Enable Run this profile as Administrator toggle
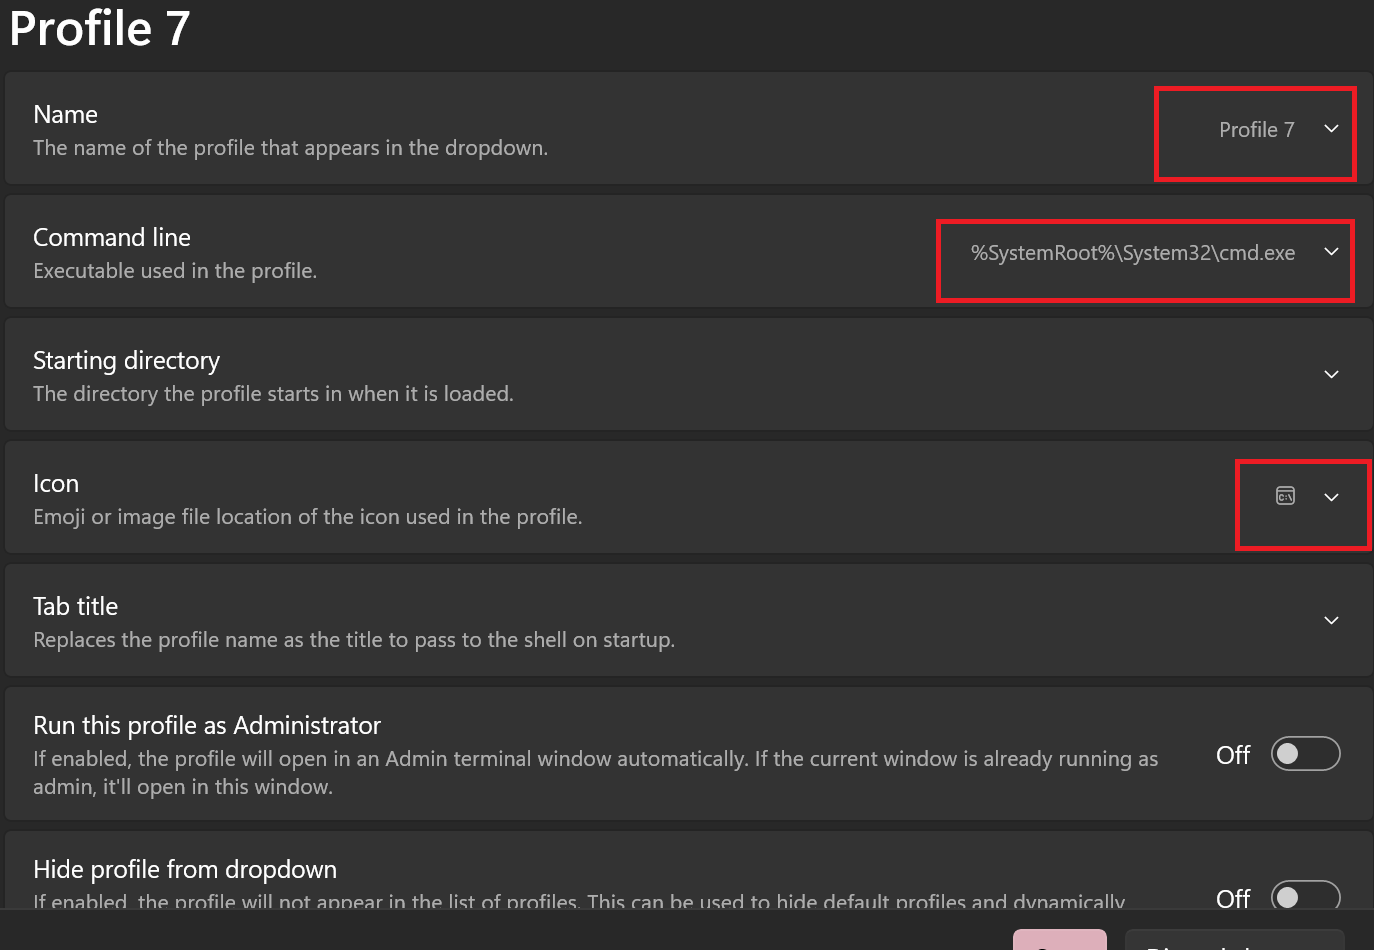This screenshot has height=950, width=1374. click(1305, 754)
